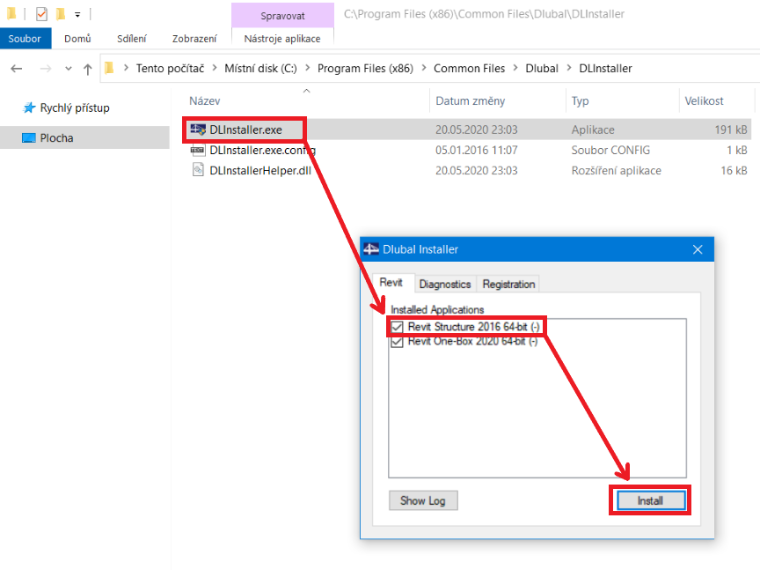Image resolution: width=760 pixels, height=570 pixels.
Task: Click date 05.01.2016 11:07 cell
Action: (476, 150)
